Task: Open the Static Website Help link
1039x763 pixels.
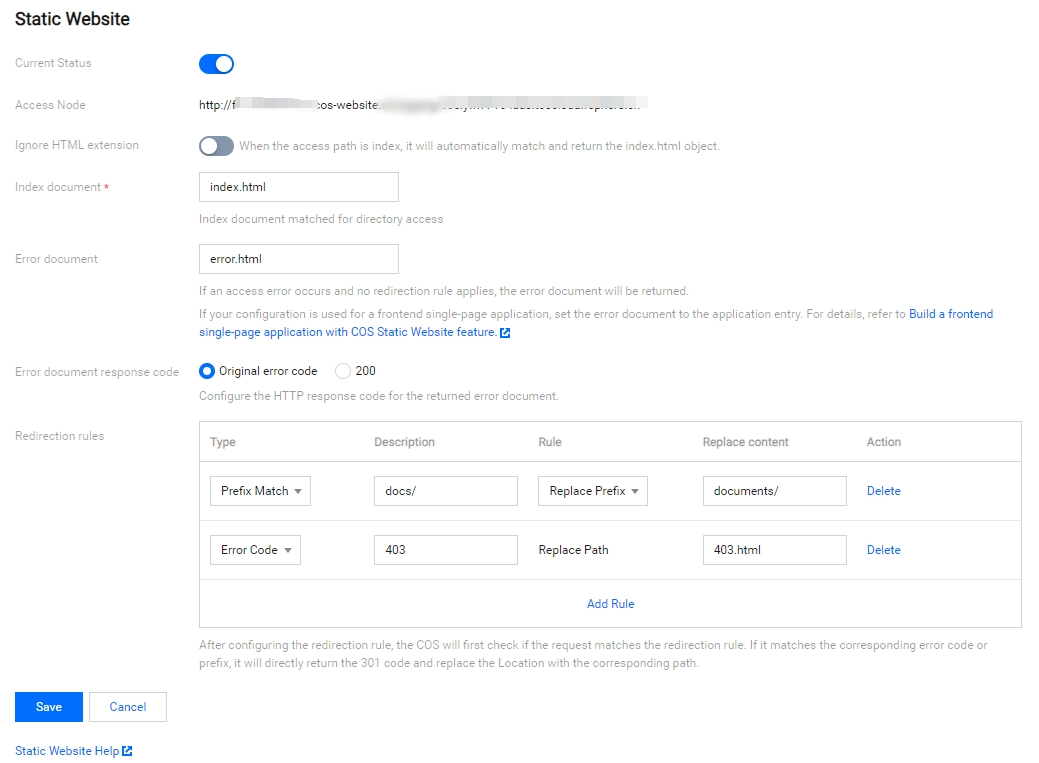Action: [67, 751]
